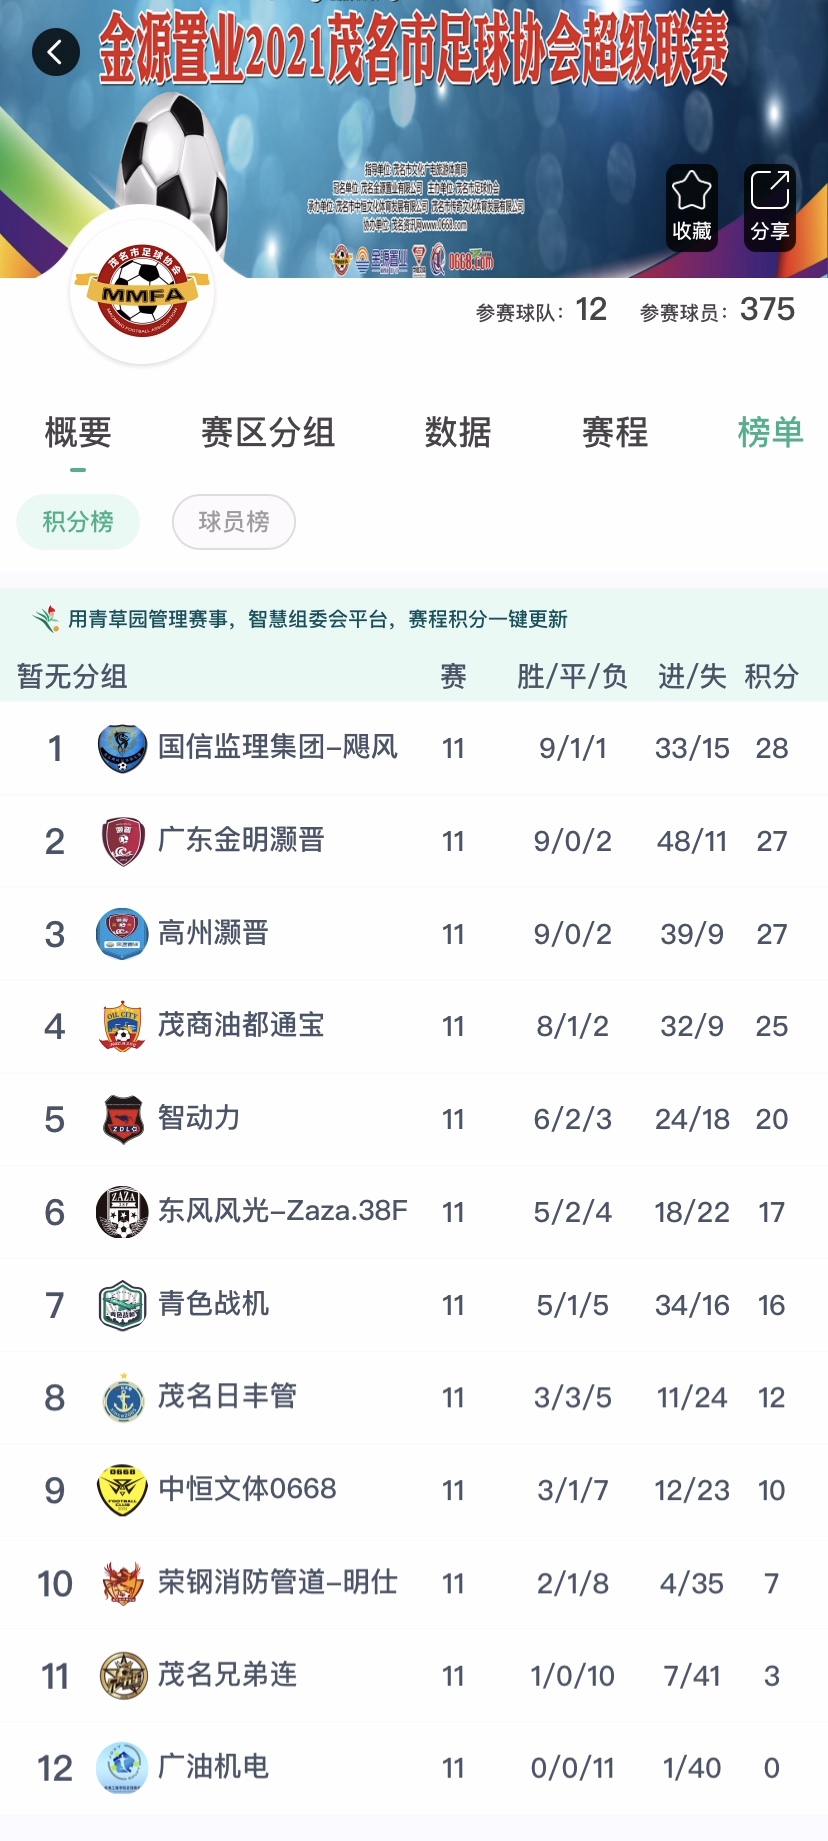Click 智动力 team logo

(x=122, y=1119)
